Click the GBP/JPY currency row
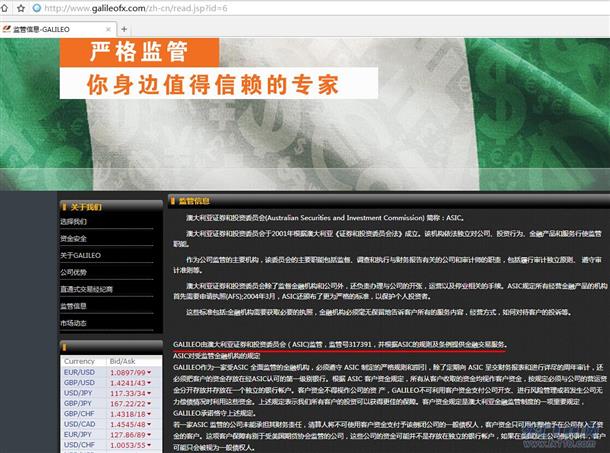 click(x=111, y=404)
